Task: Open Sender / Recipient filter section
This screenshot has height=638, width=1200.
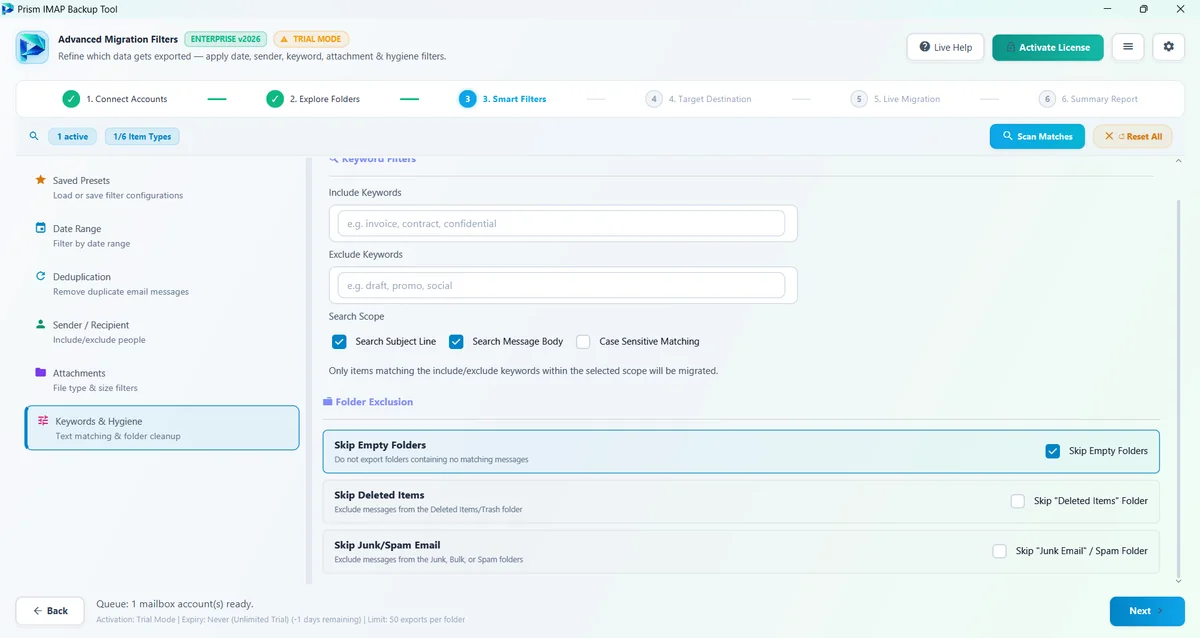Action: click(162, 331)
